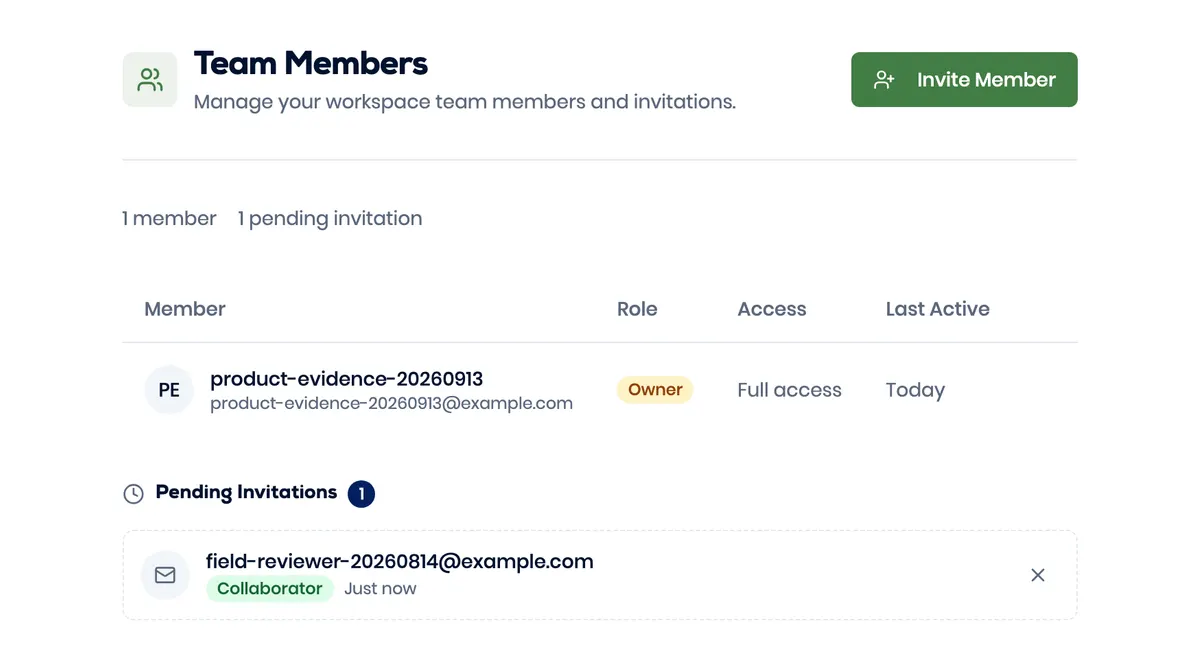Click the name product-evidence-20260913
This screenshot has height=667, width=1200.
pos(347,379)
